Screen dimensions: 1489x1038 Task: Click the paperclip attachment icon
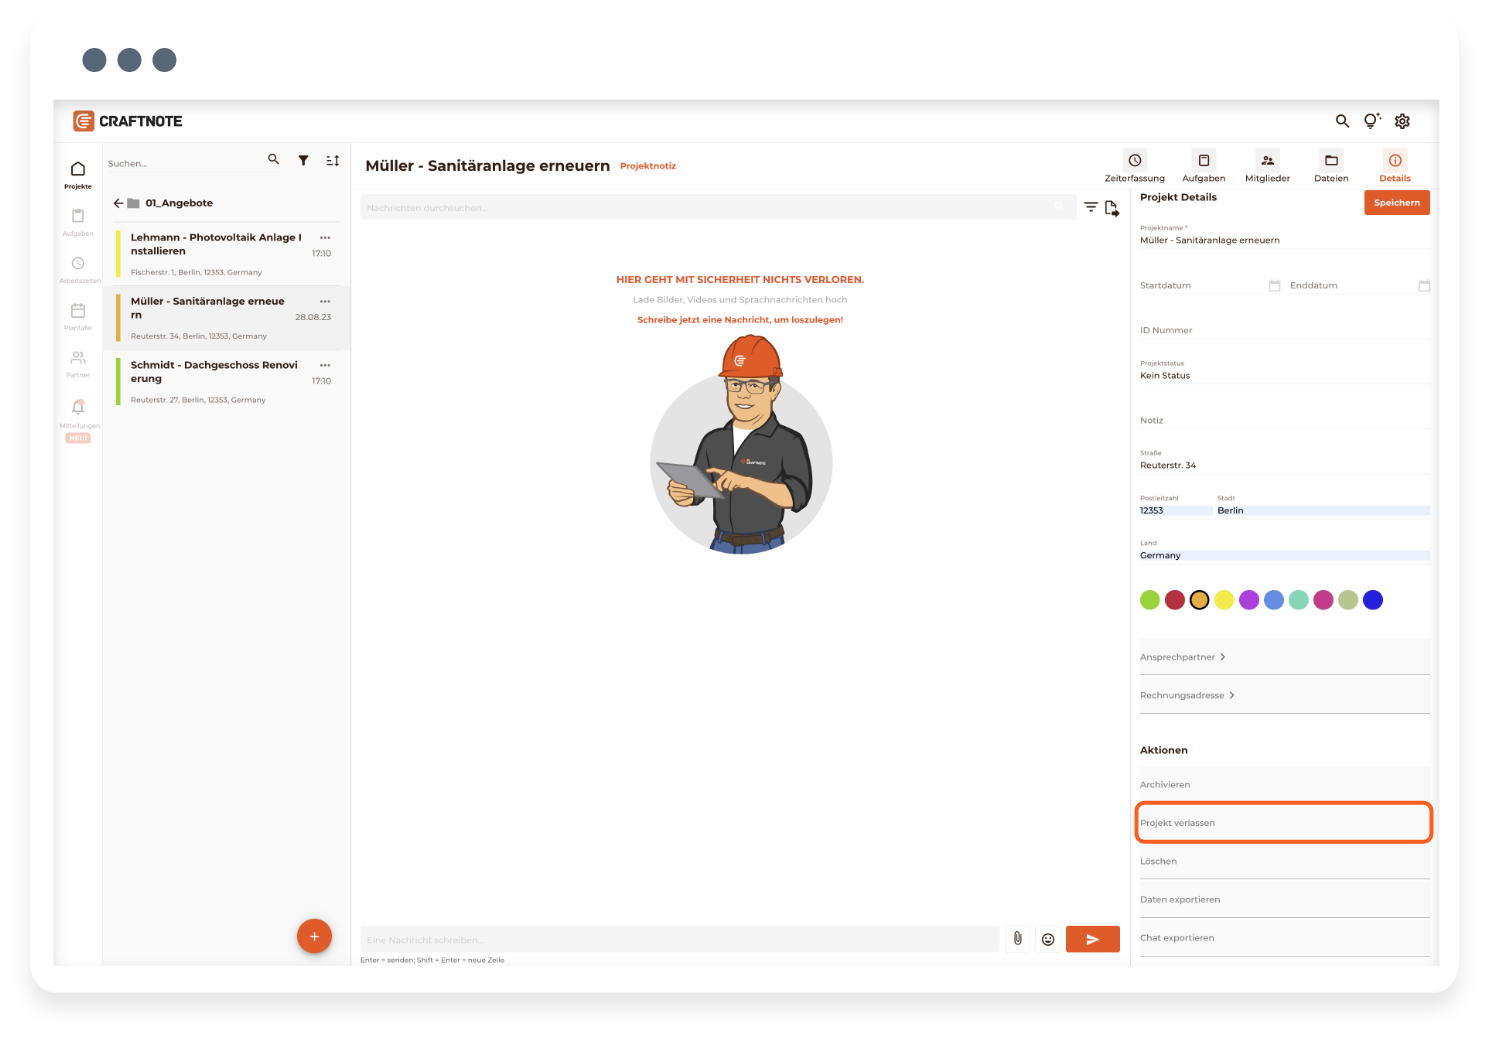point(1017,939)
